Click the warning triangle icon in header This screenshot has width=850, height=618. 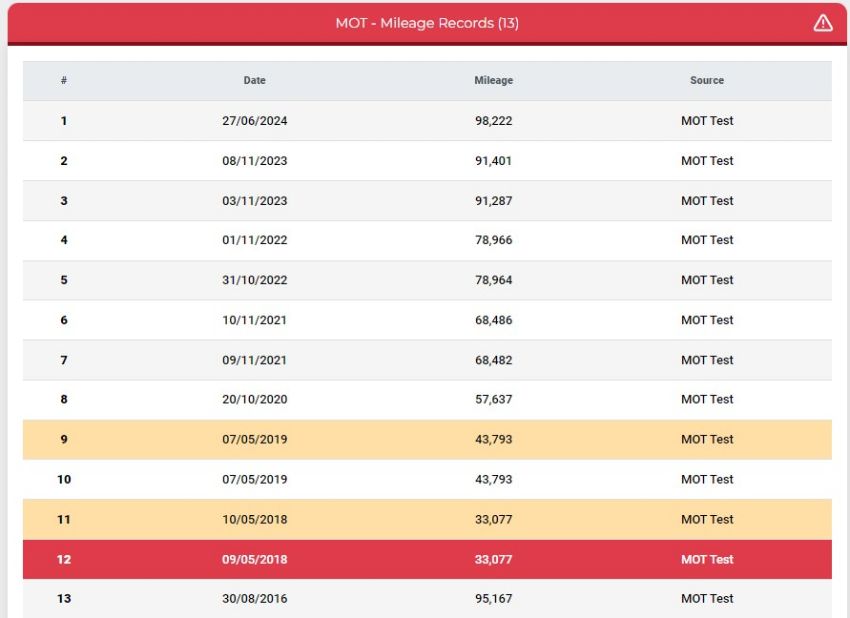point(822,23)
